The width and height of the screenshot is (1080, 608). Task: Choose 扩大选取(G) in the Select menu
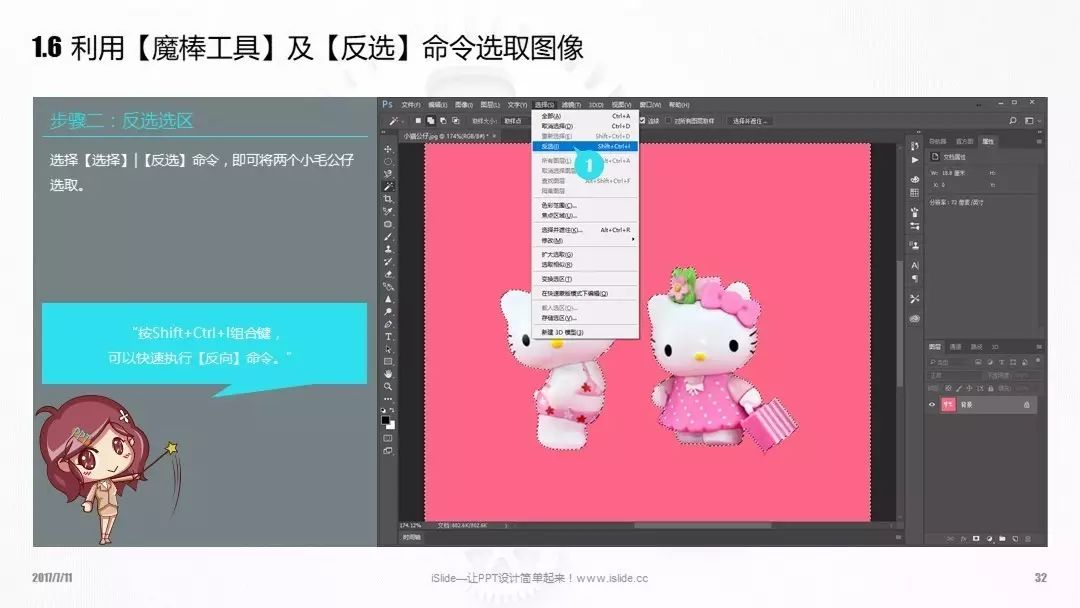pyautogui.click(x=585, y=254)
